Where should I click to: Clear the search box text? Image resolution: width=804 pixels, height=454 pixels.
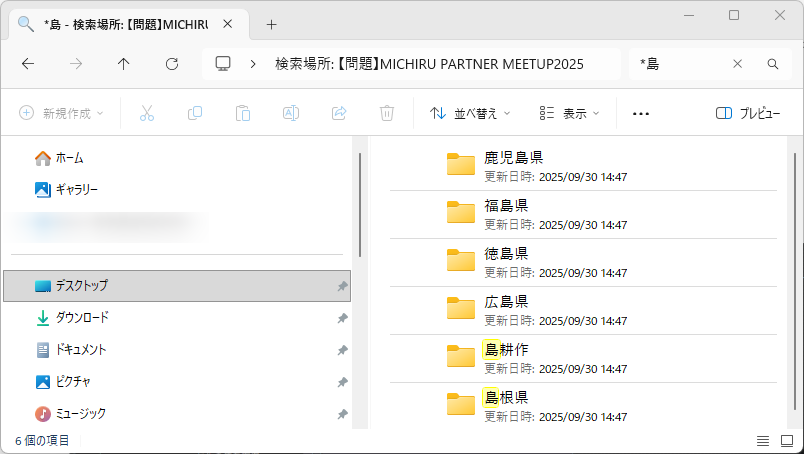pos(738,63)
